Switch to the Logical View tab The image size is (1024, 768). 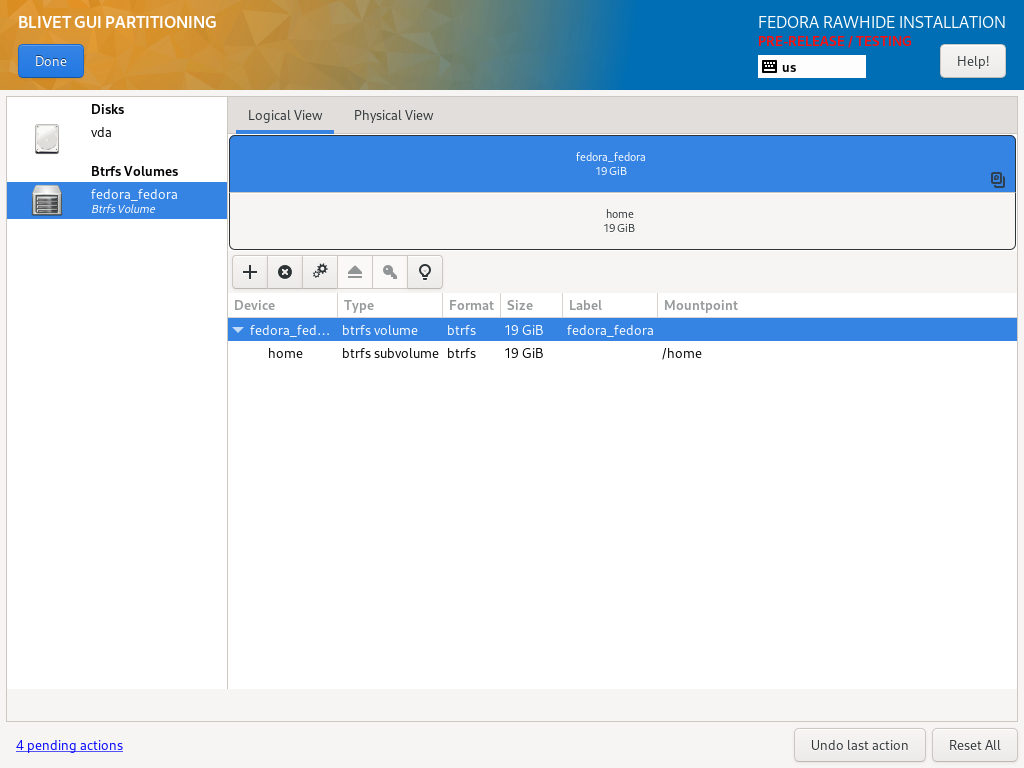(285, 116)
